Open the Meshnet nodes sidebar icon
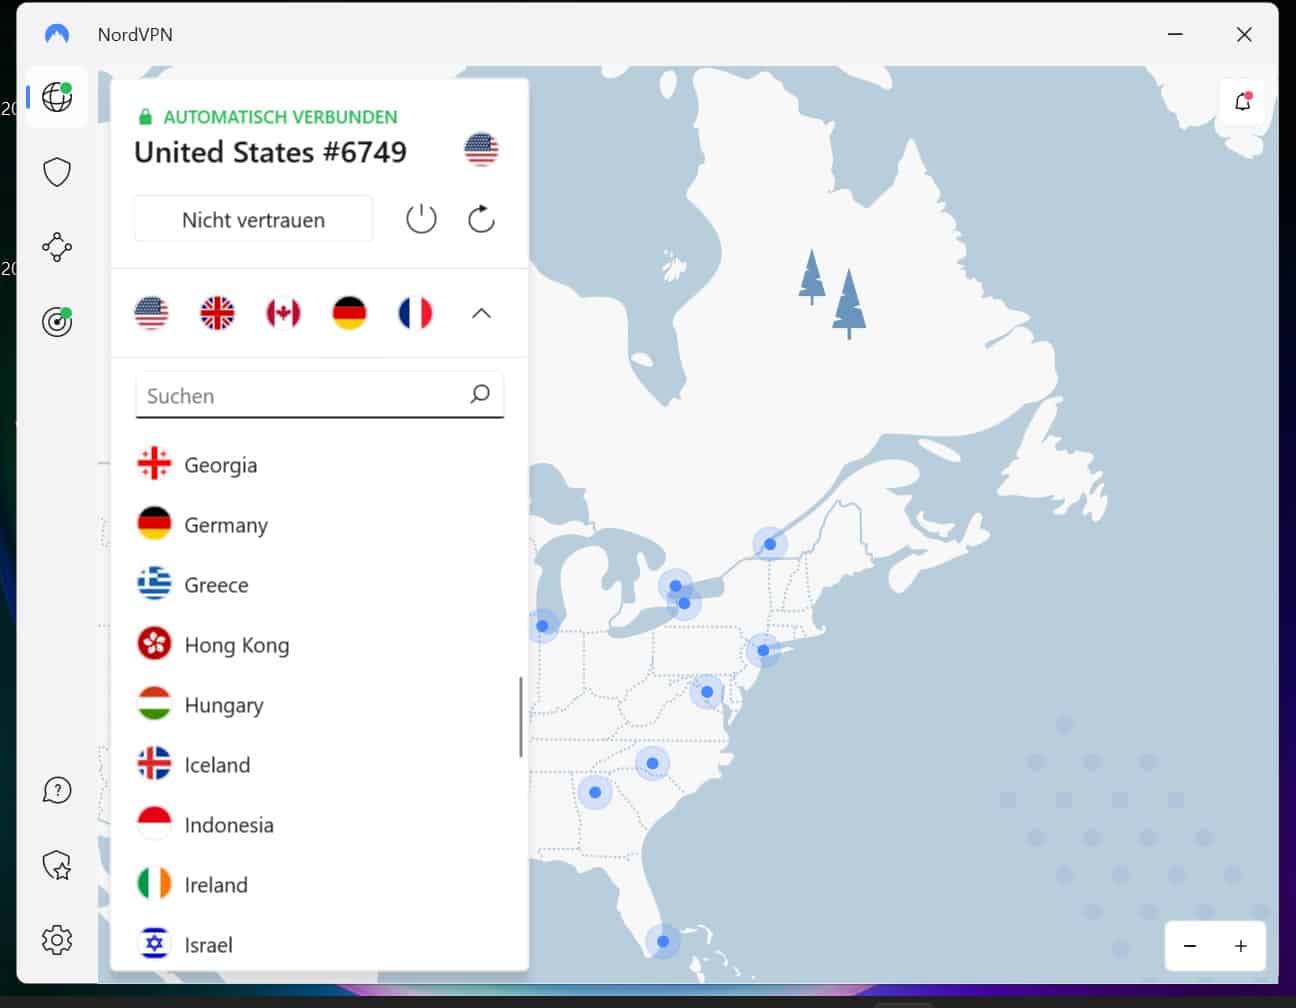1296x1008 pixels. [x=57, y=247]
